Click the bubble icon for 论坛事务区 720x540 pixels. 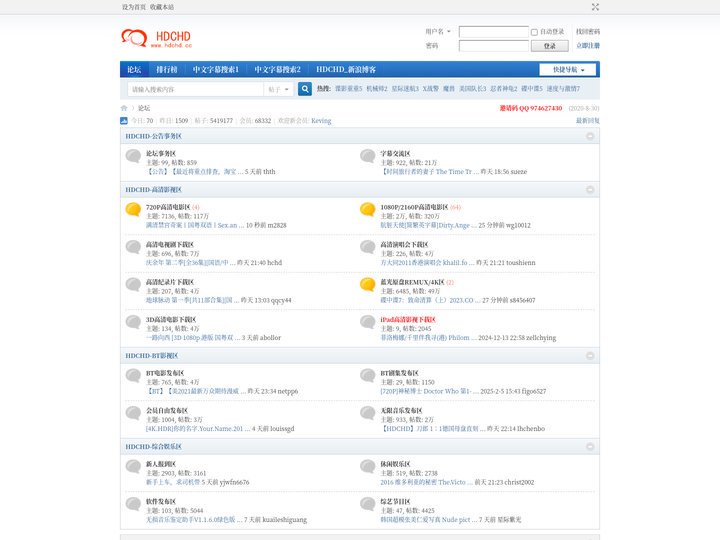click(133, 156)
